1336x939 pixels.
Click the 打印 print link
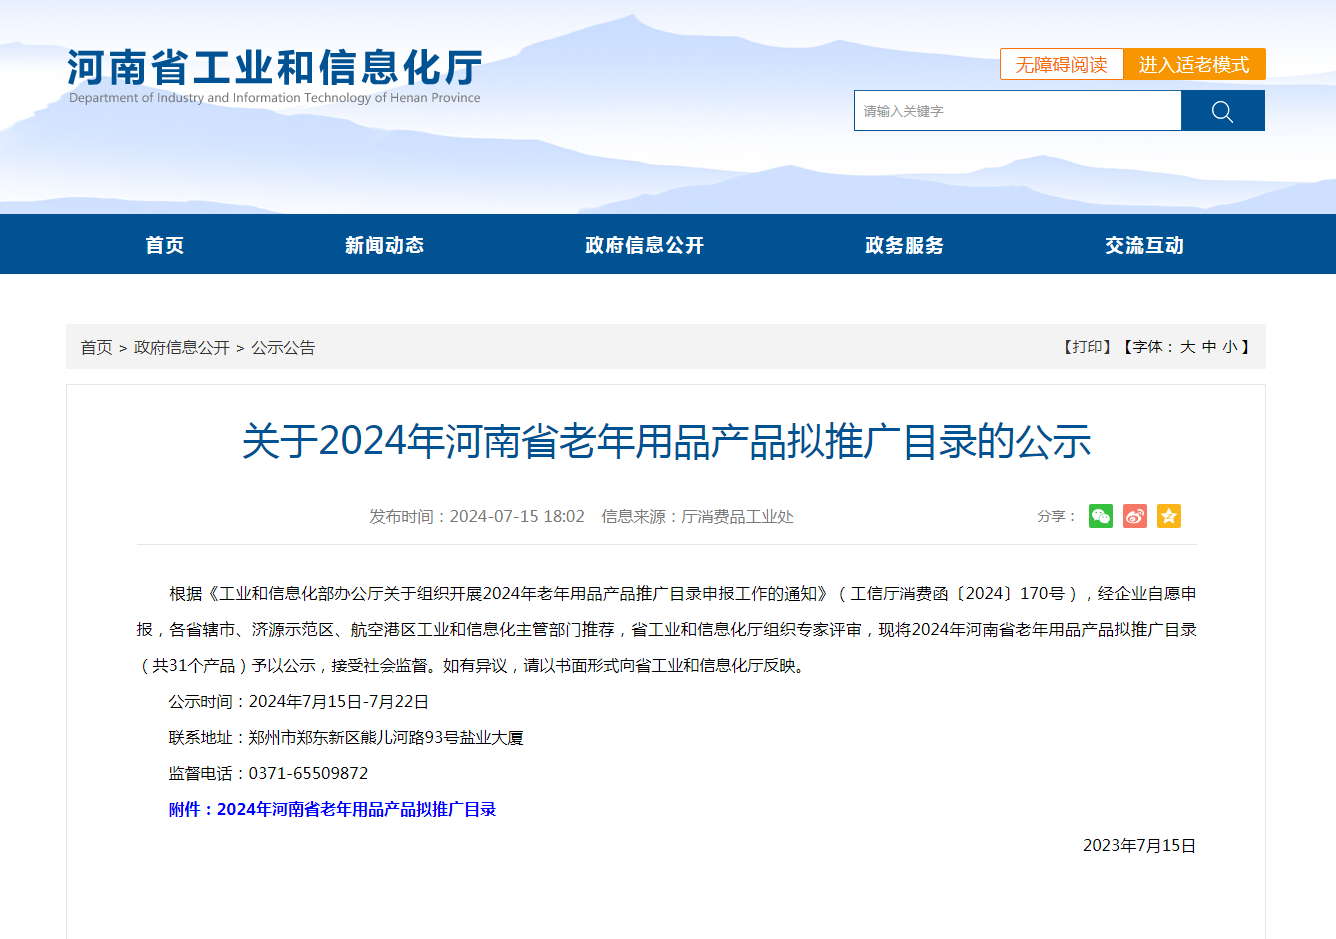pos(1087,347)
